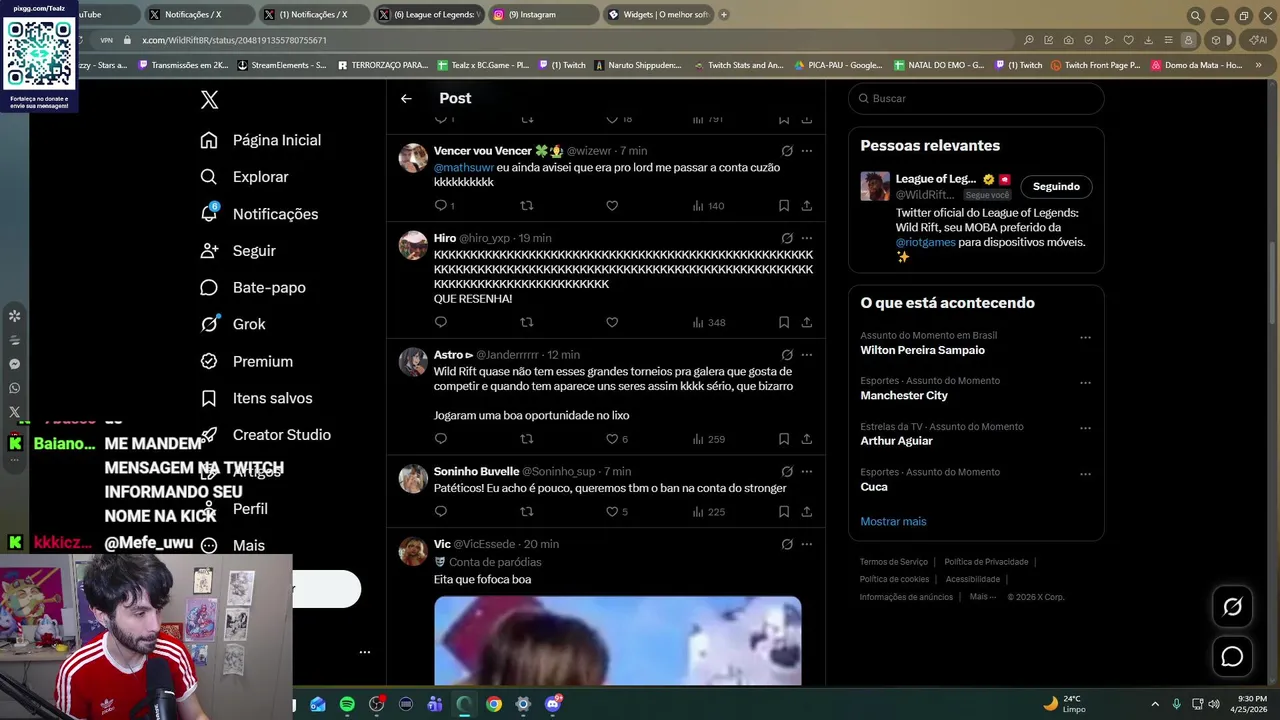This screenshot has width=1280, height=720.
Task: Open Política de Privacidade link
Action: coord(986,562)
